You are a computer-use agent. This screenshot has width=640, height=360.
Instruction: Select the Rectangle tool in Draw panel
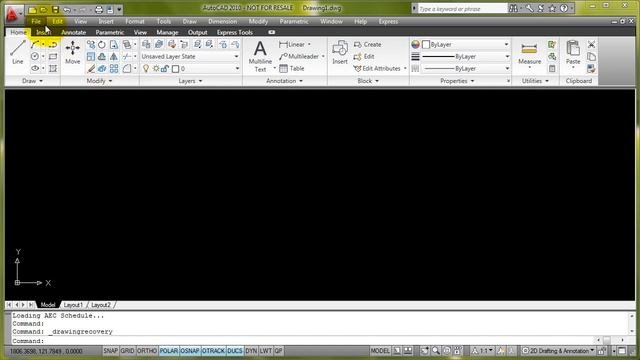click(53, 57)
